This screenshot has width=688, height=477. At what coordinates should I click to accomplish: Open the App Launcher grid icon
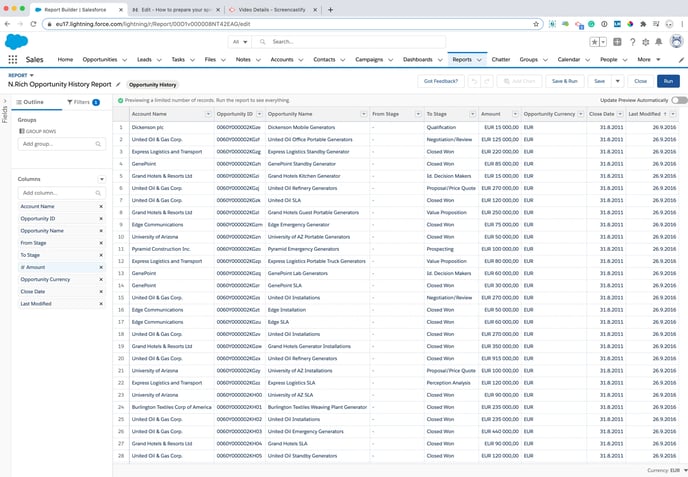[13, 59]
